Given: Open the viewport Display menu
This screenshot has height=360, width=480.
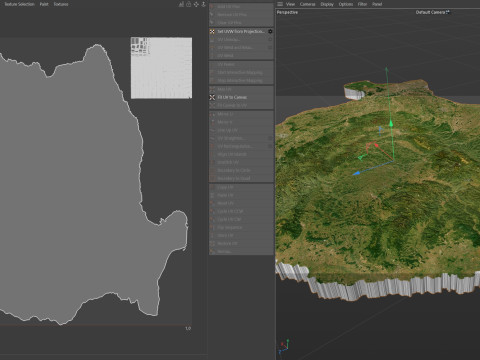Looking at the screenshot, I should (x=327, y=4).
